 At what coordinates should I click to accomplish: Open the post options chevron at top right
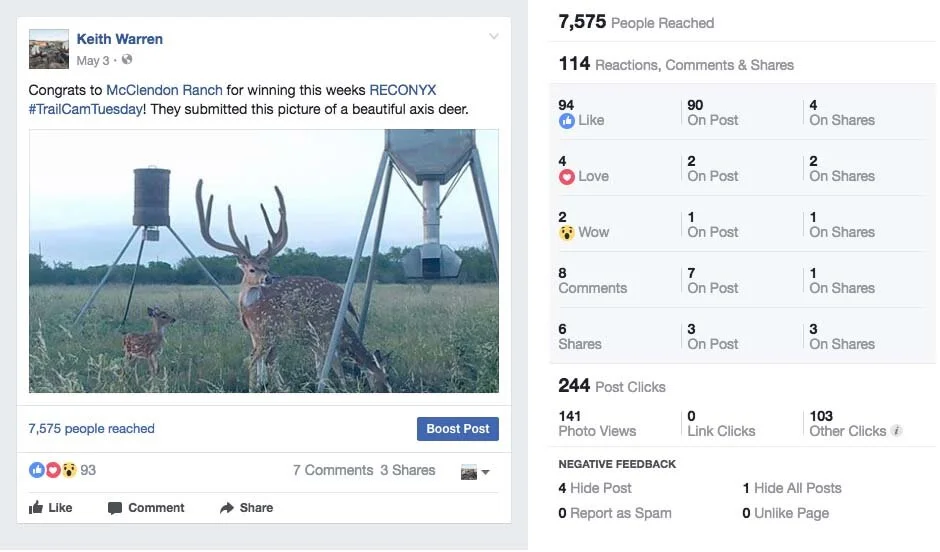(x=493, y=37)
